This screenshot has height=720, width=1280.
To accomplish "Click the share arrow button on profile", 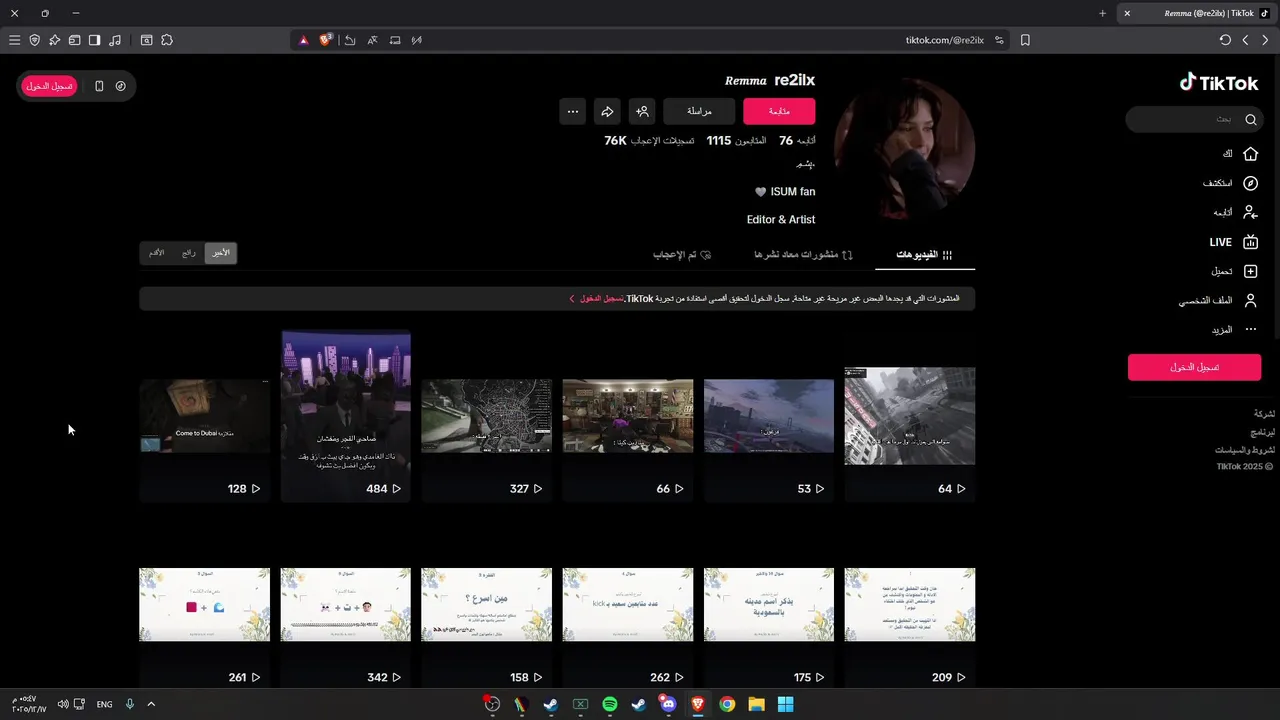I will pyautogui.click(x=607, y=111).
